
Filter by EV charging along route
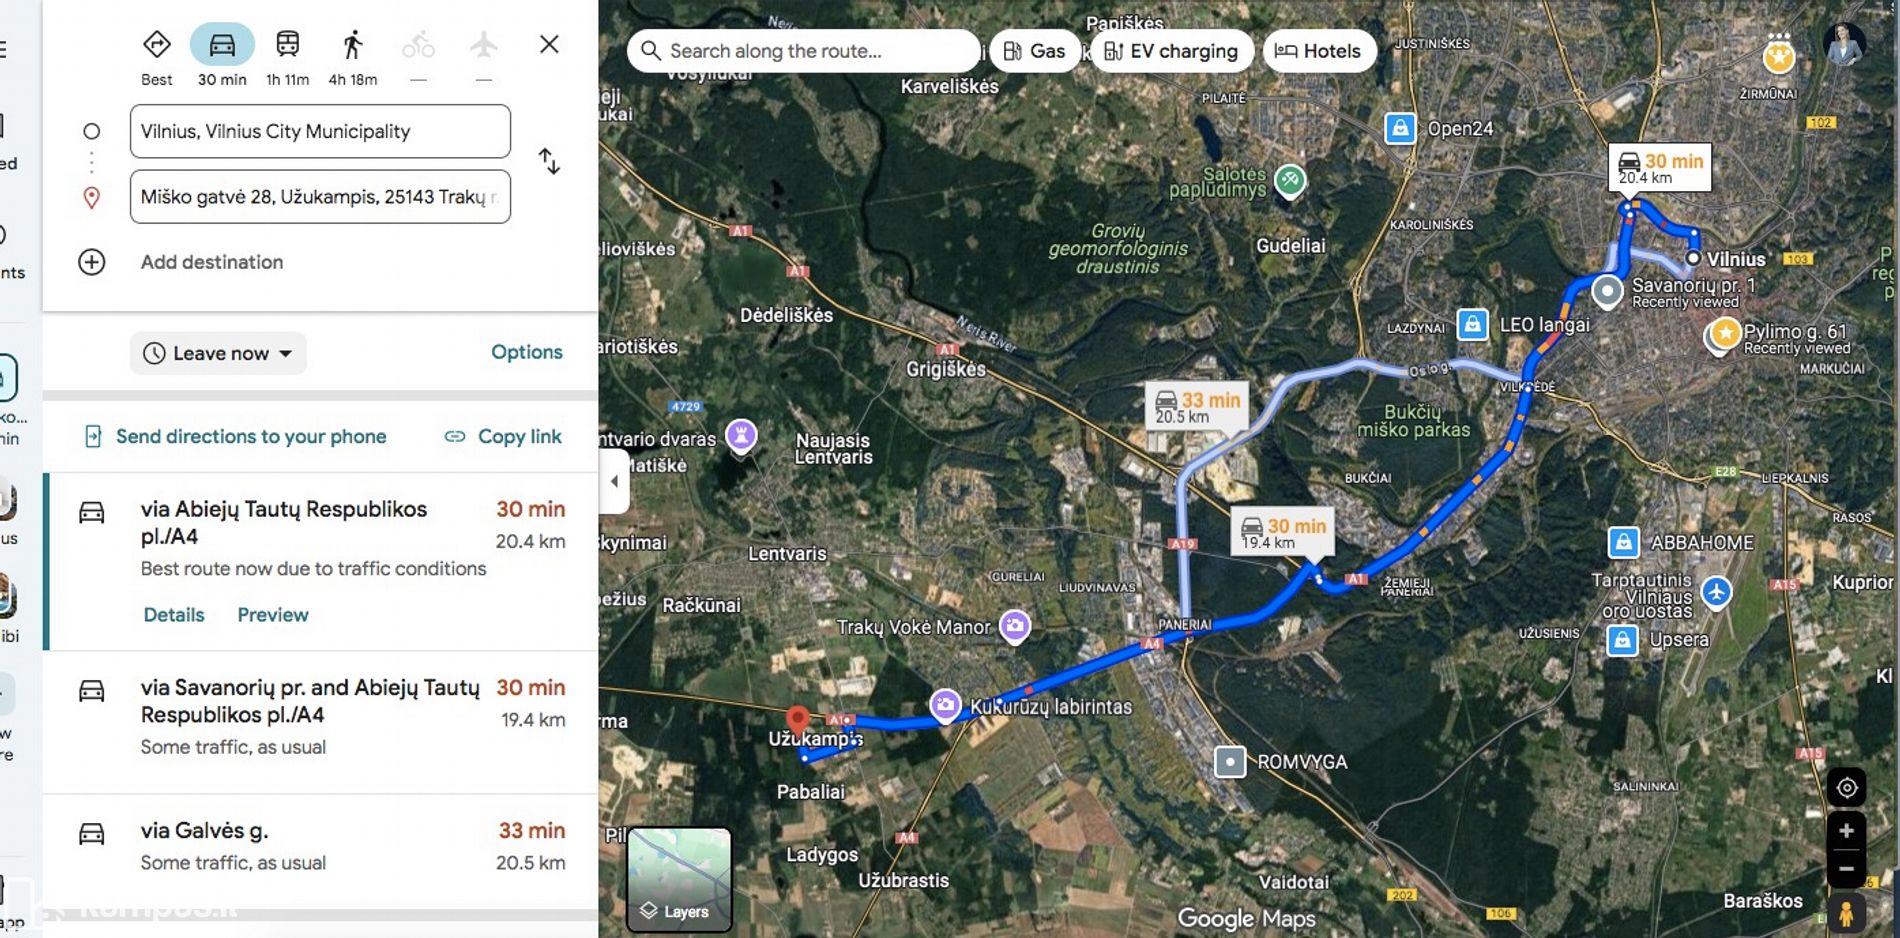(x=1171, y=51)
